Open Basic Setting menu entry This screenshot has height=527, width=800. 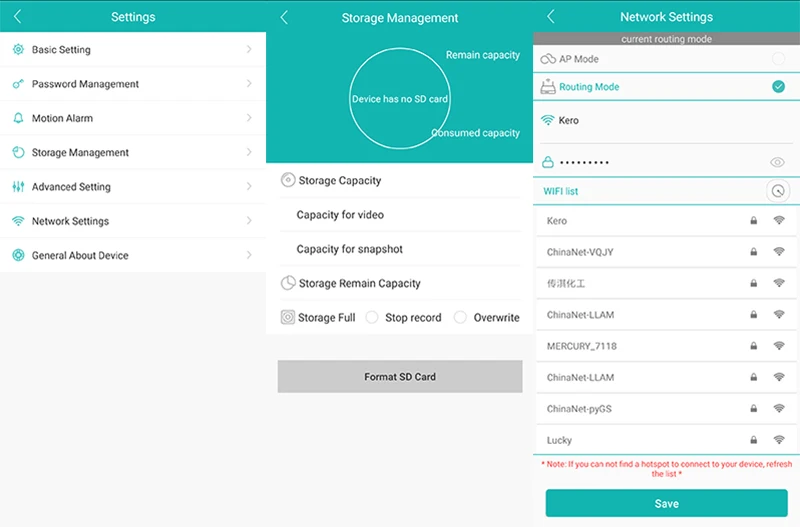[x=133, y=49]
